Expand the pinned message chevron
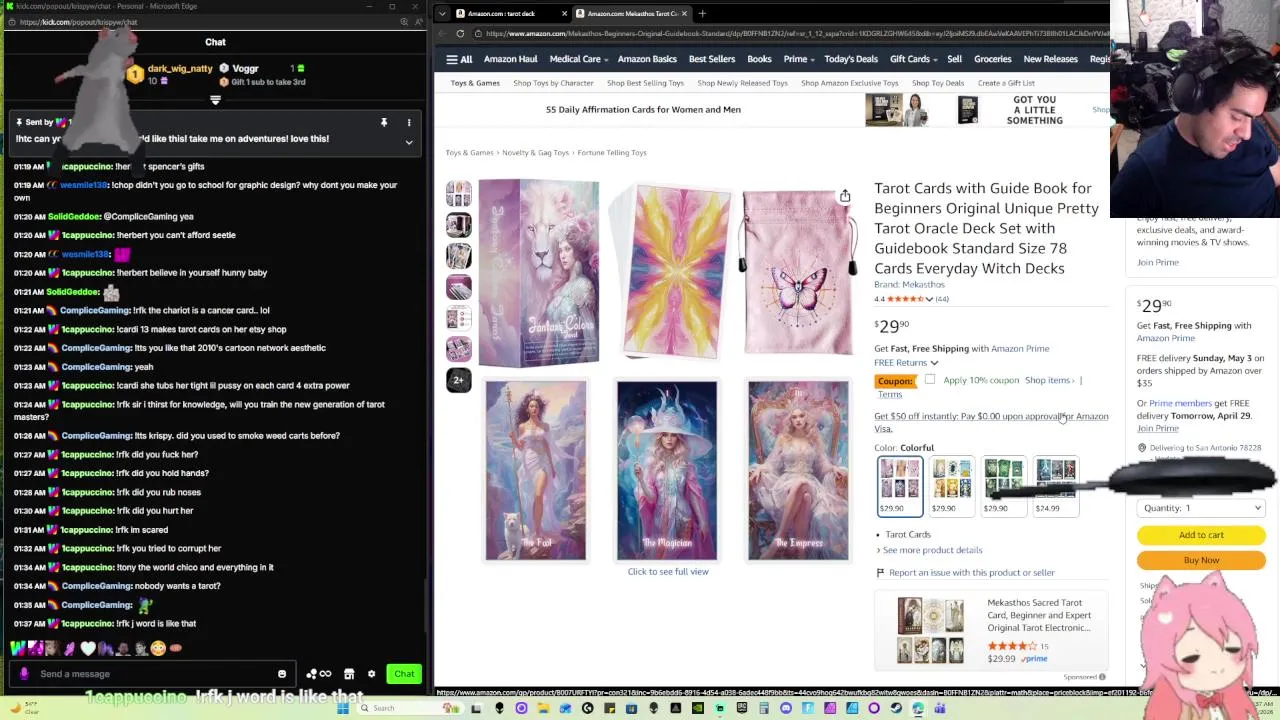This screenshot has height=720, width=1280. click(408, 142)
